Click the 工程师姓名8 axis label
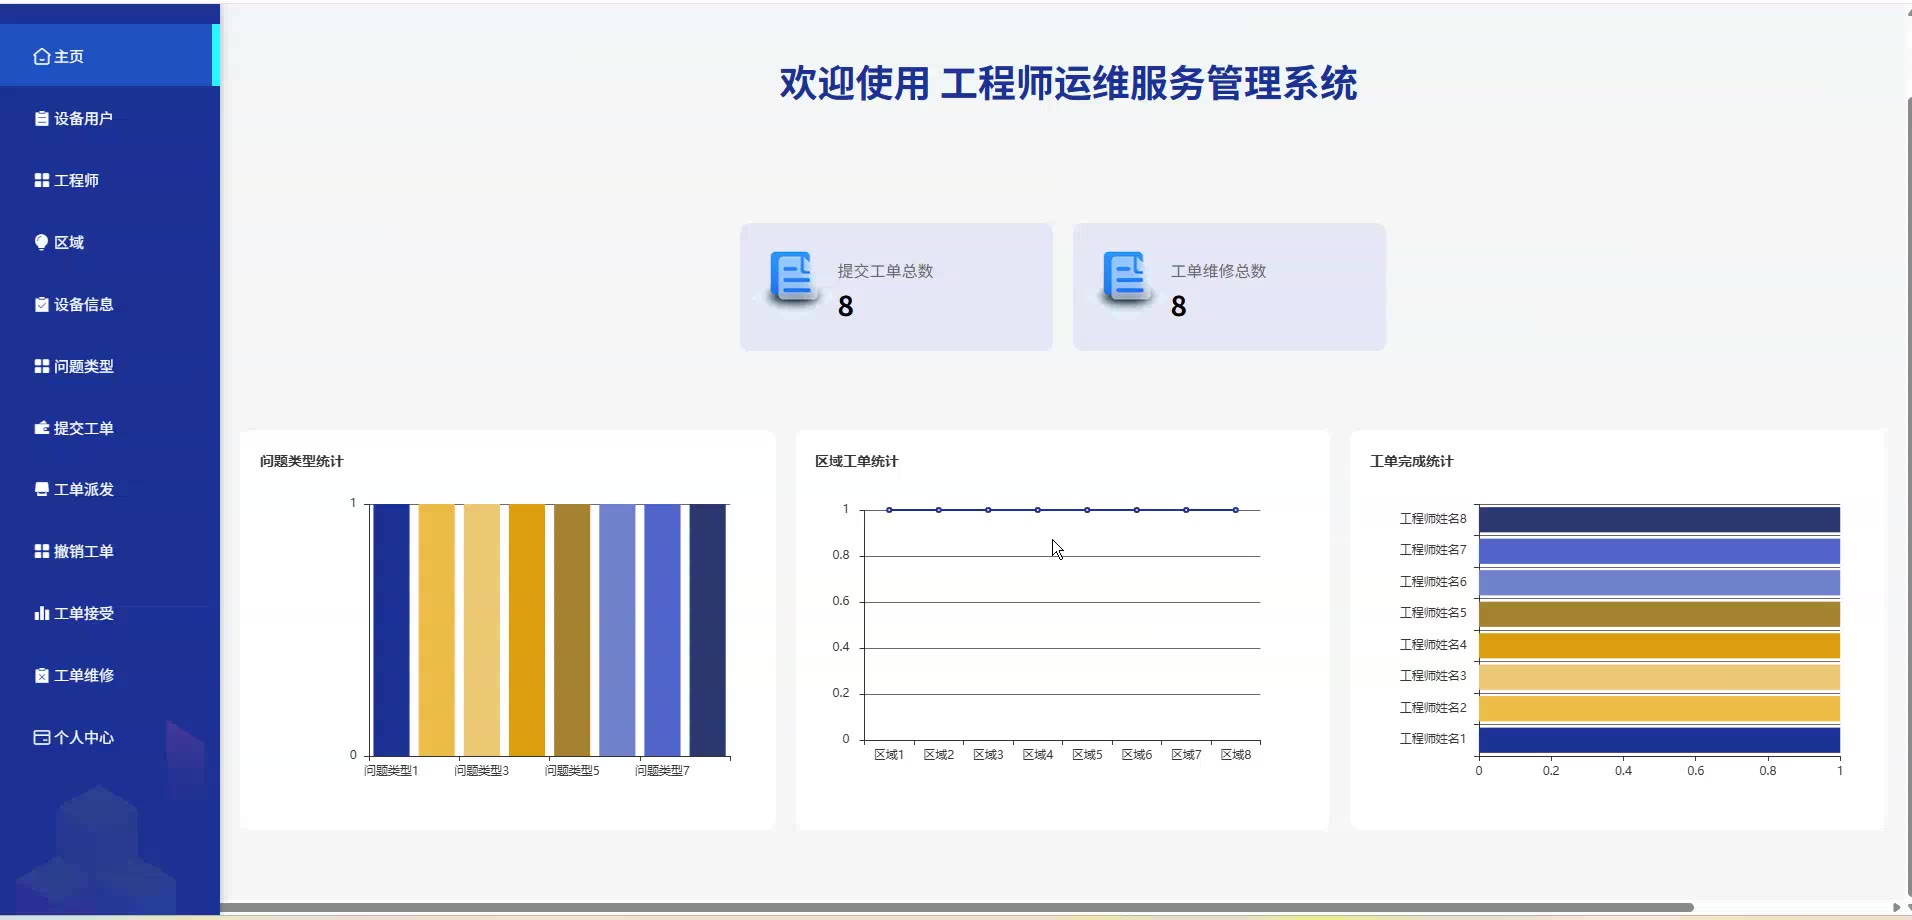 (1433, 519)
